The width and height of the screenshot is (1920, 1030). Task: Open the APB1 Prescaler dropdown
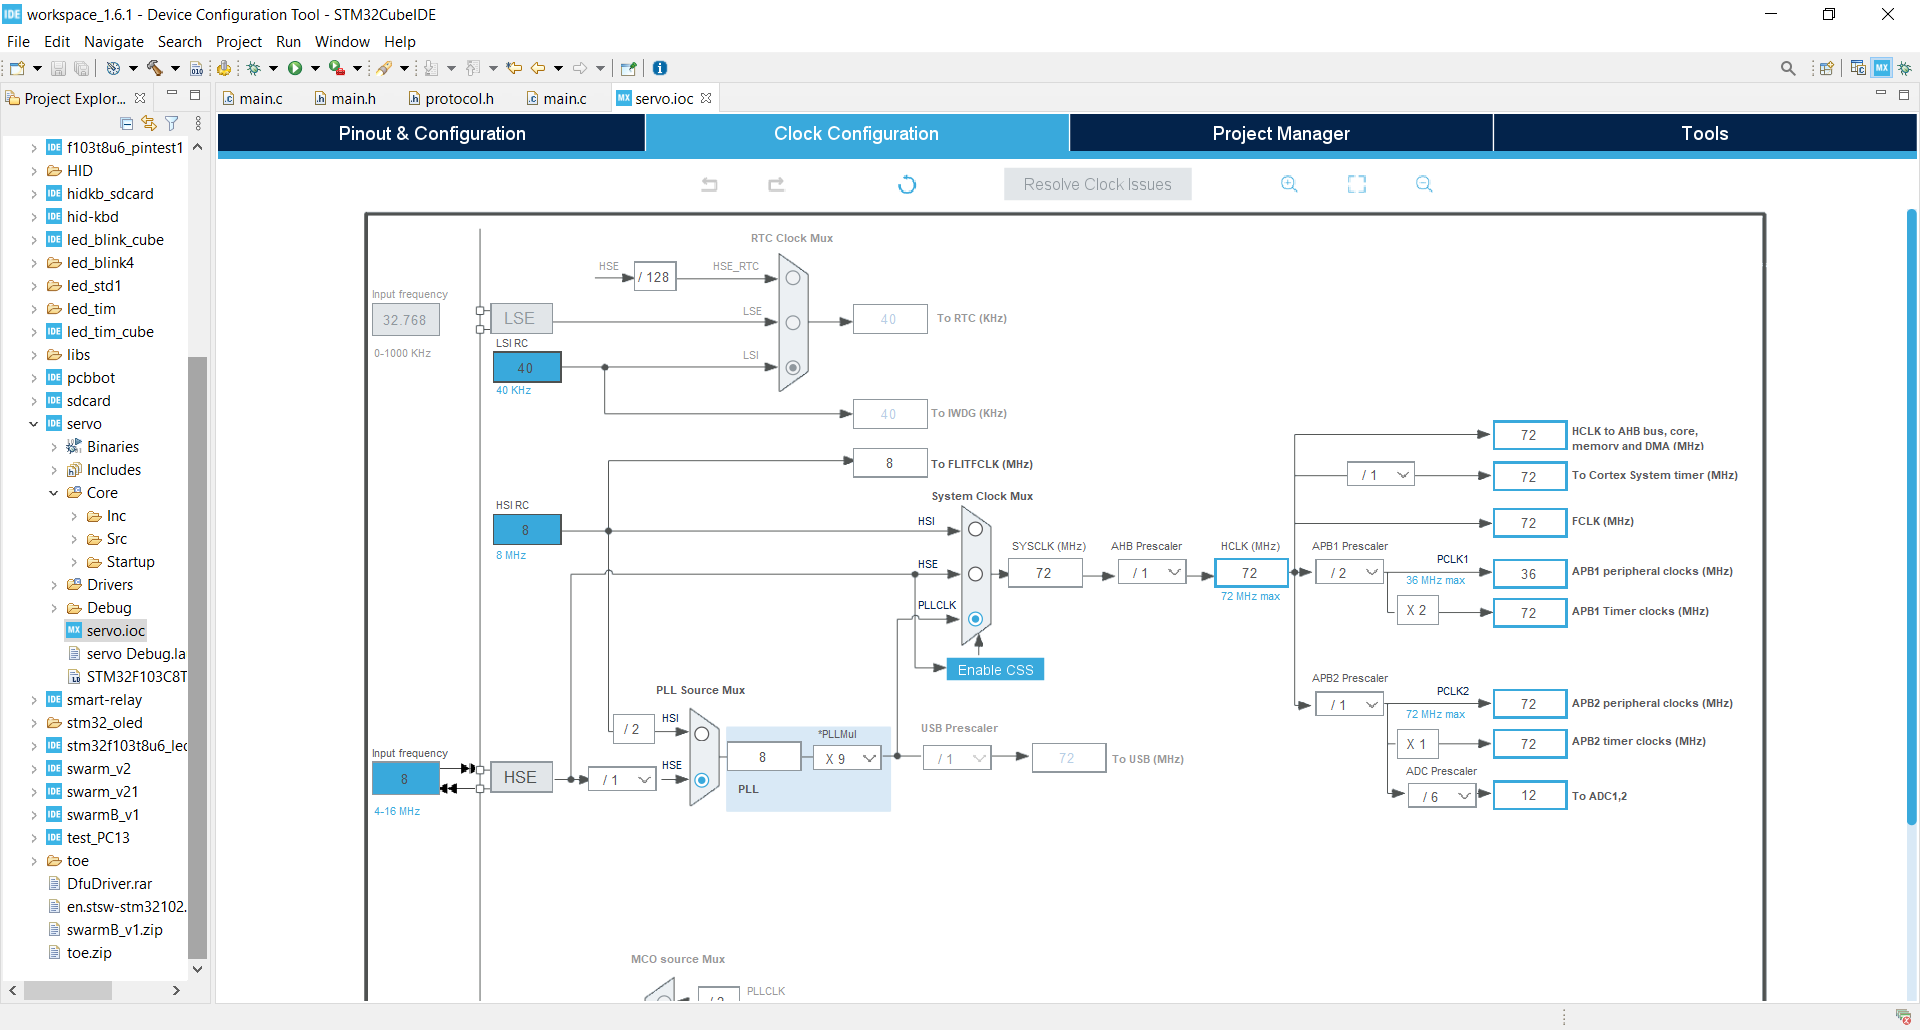(x=1350, y=573)
